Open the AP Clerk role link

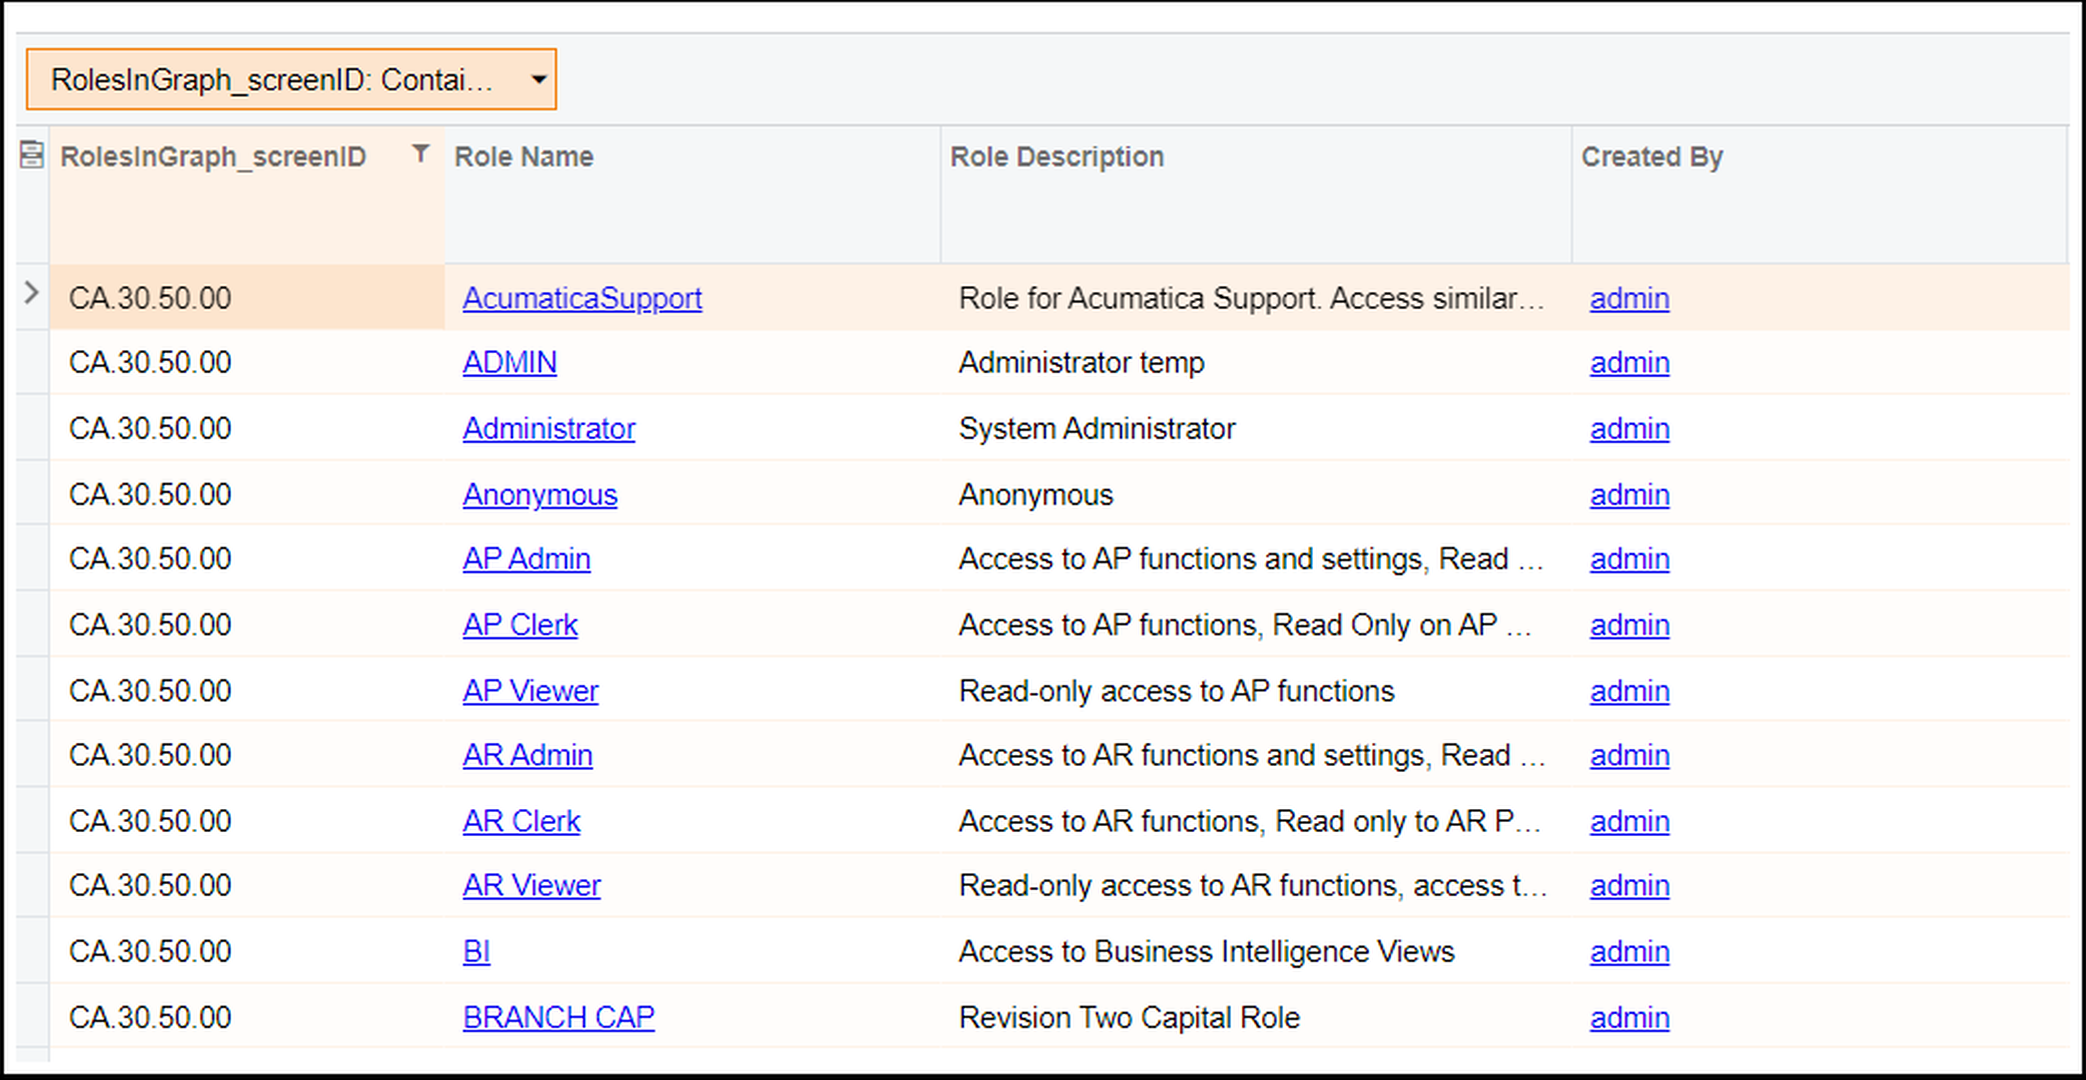(520, 625)
